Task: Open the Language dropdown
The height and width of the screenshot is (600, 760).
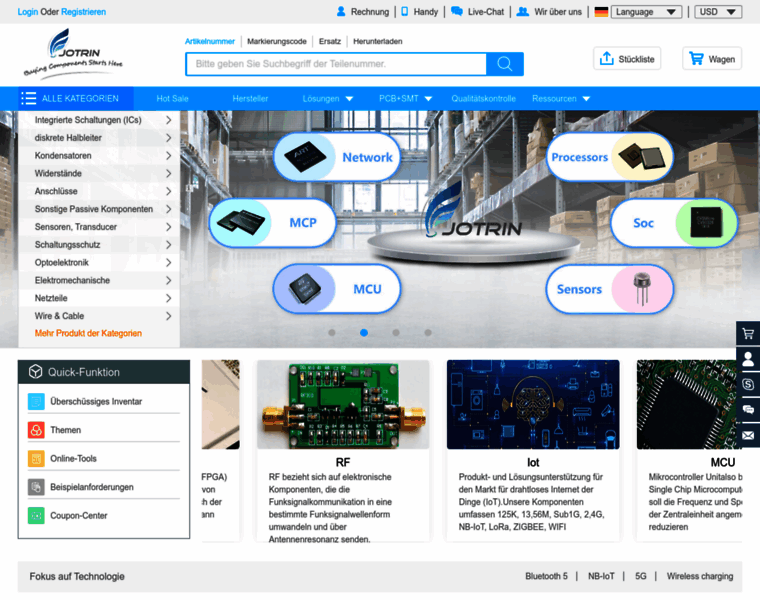Action: click(646, 12)
